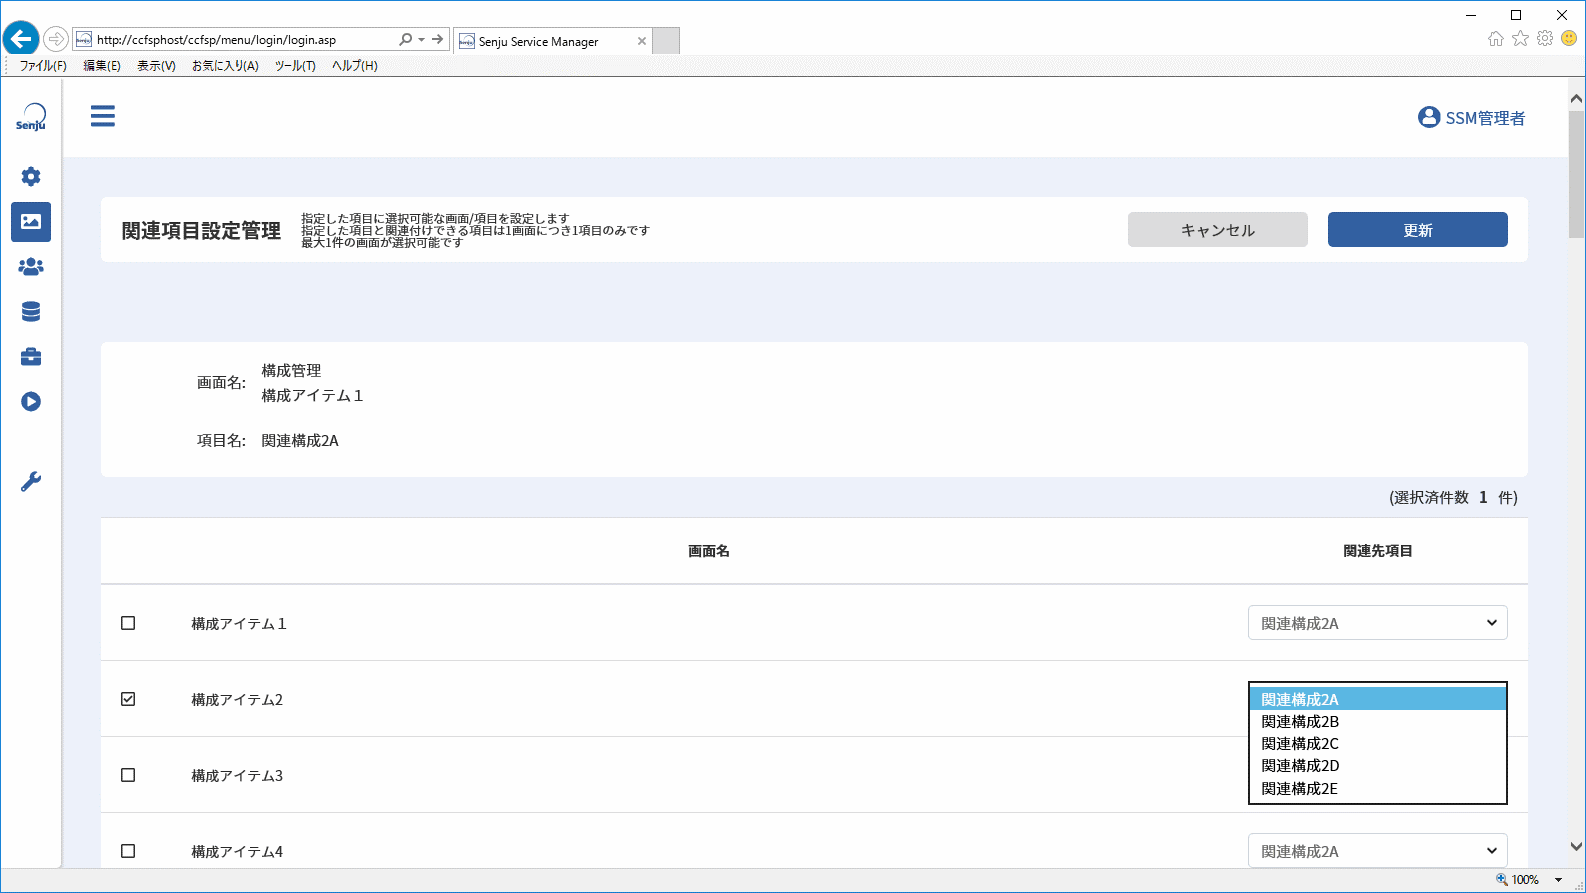Select the image screen-design sidebar icon
The width and height of the screenshot is (1586, 893).
click(31, 222)
